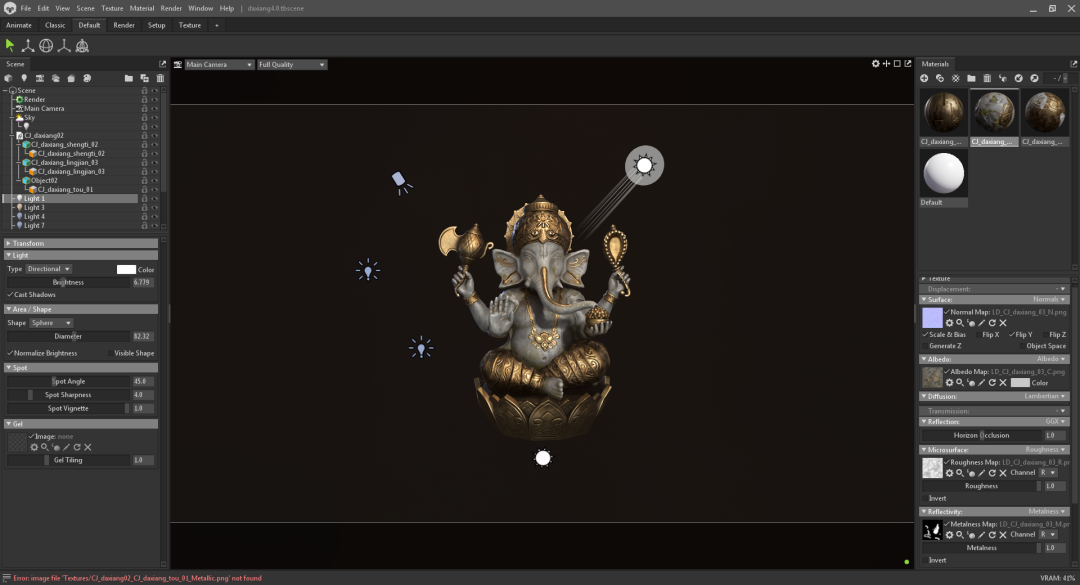Select CJ_daxiang_tou_01 in scene tree
Screen dimensions: 1080x585
pos(65,189)
